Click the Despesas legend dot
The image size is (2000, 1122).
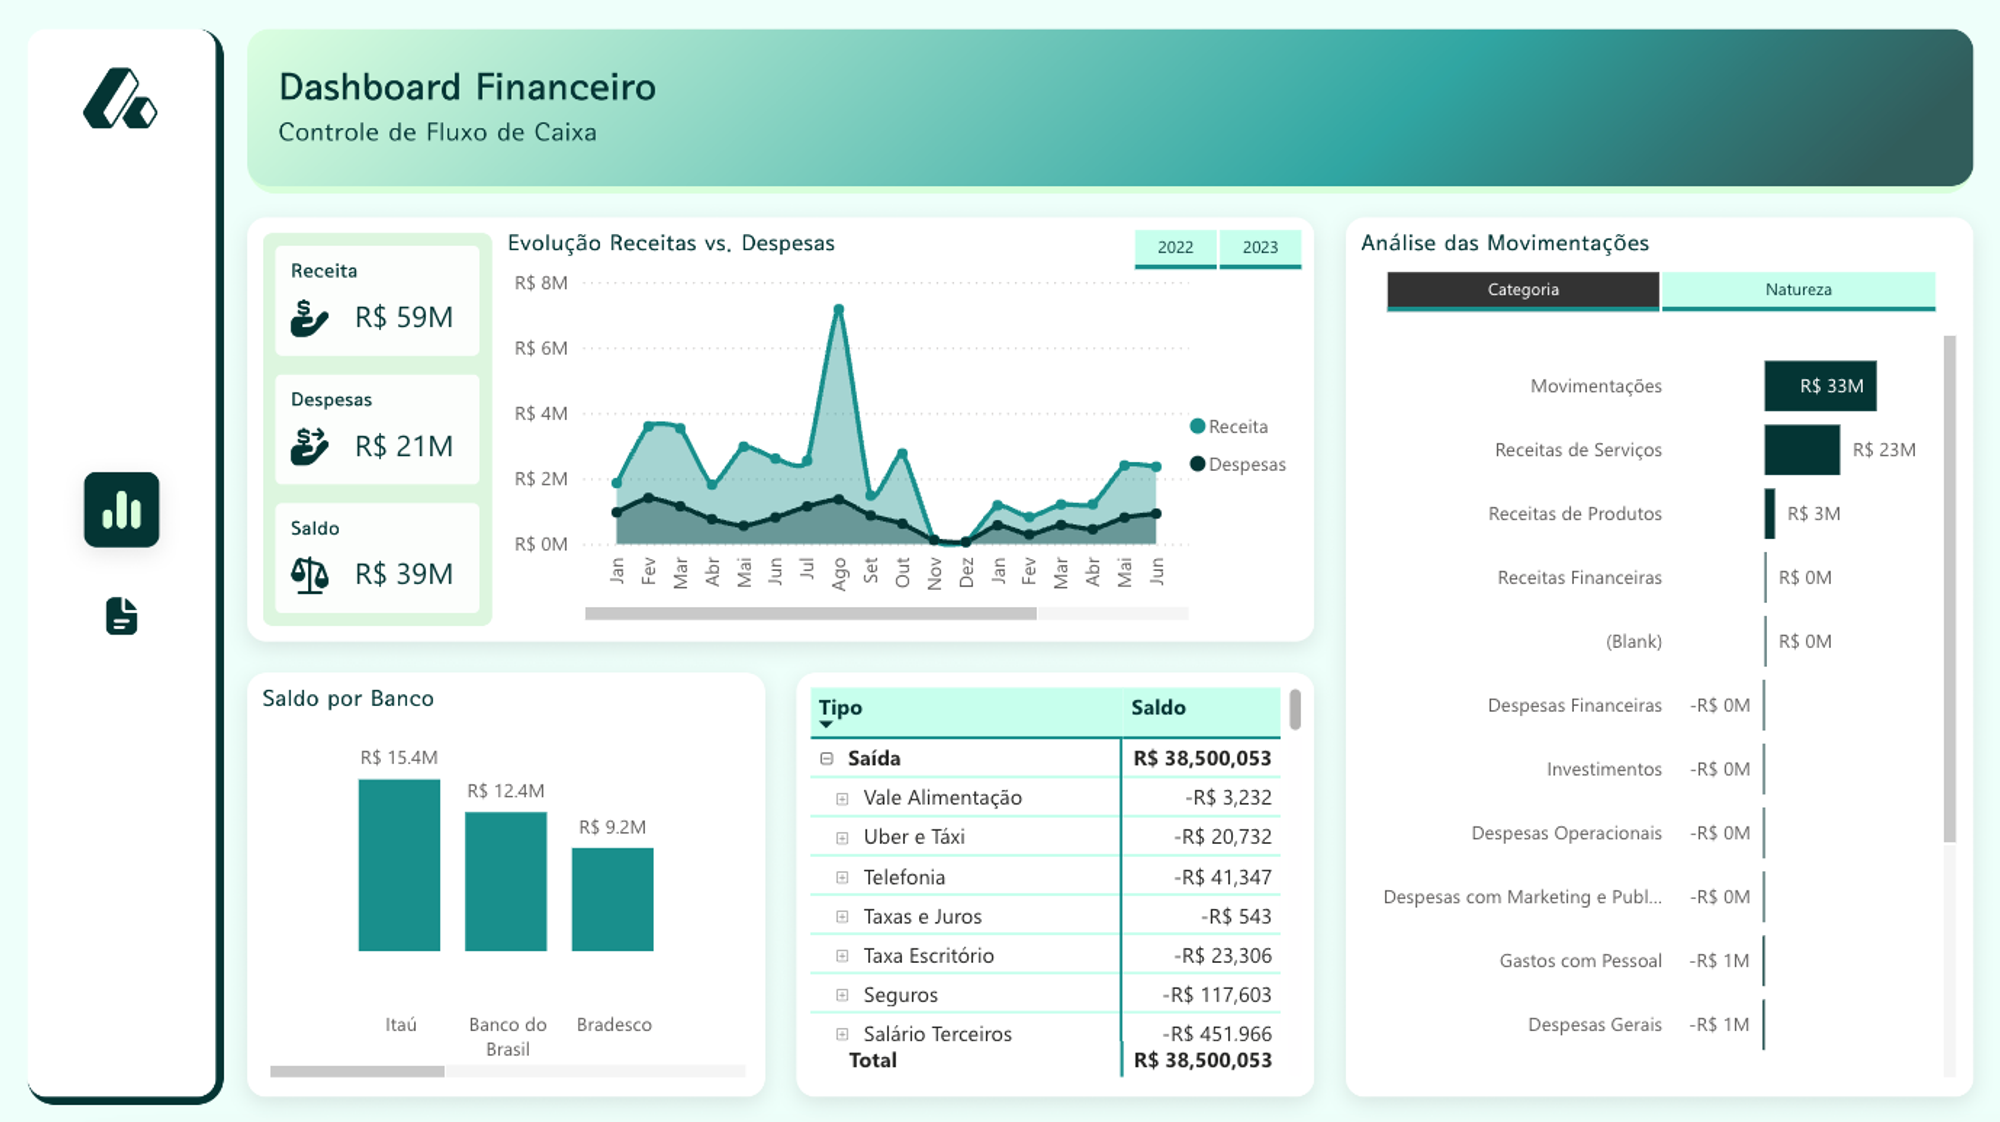point(1197,464)
